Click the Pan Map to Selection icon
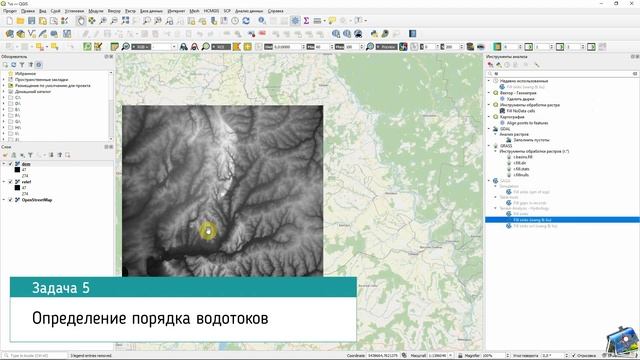The height and width of the screenshot is (360, 640). tap(92, 21)
